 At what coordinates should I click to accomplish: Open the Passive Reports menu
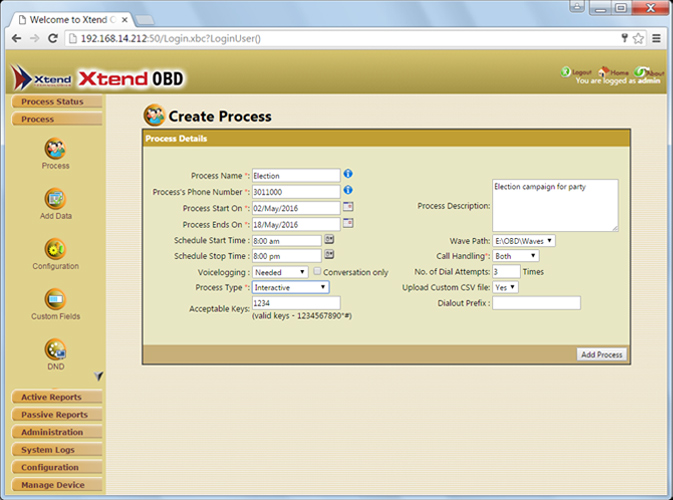tap(57, 415)
